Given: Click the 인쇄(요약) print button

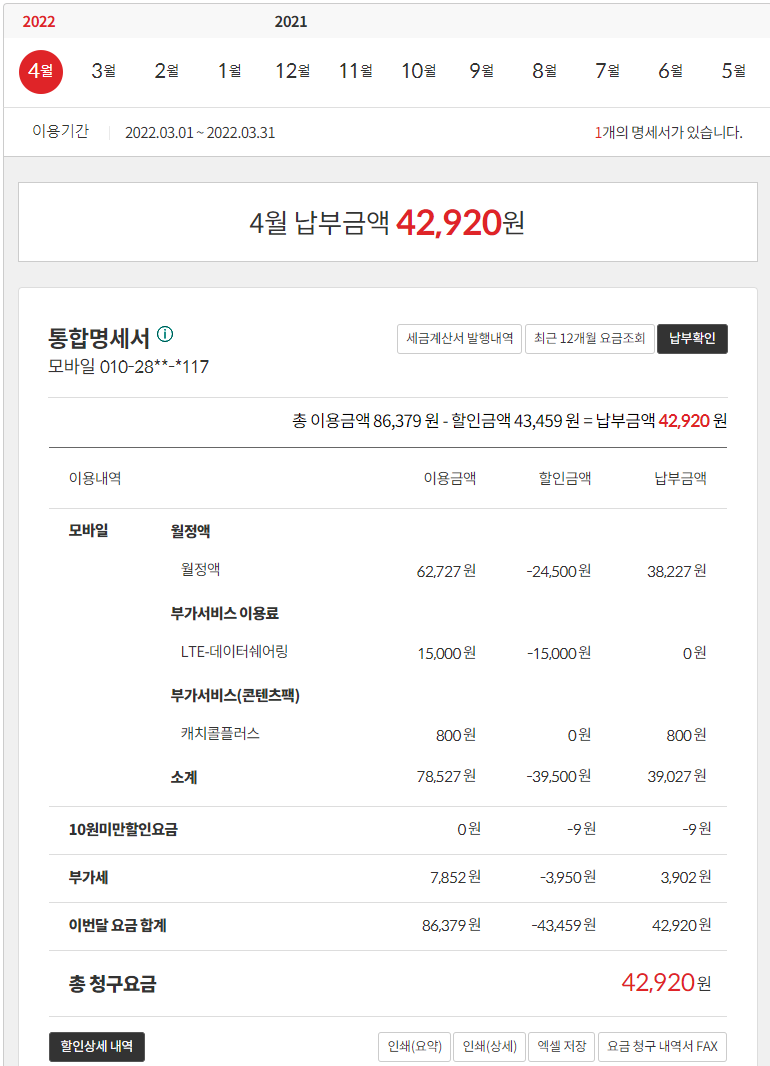Looking at the screenshot, I should tap(414, 1047).
